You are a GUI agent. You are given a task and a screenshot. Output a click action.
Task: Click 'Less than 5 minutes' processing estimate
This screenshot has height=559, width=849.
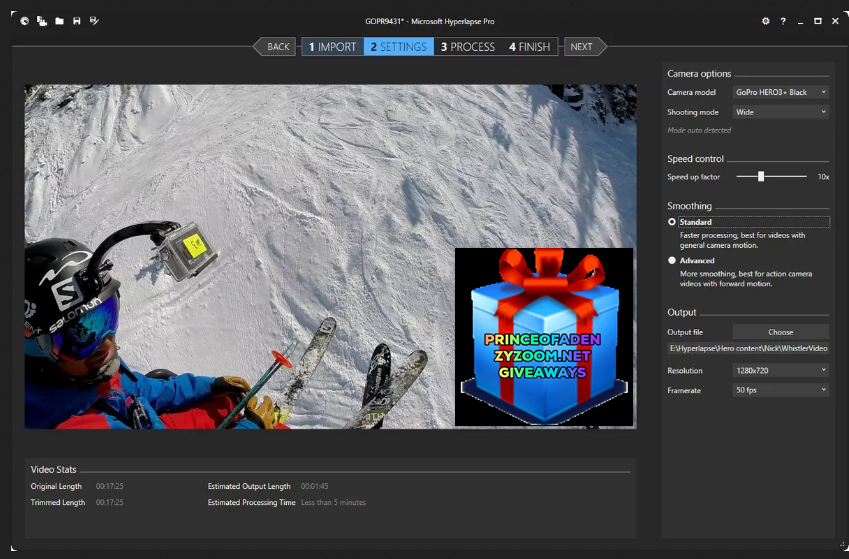334,503
